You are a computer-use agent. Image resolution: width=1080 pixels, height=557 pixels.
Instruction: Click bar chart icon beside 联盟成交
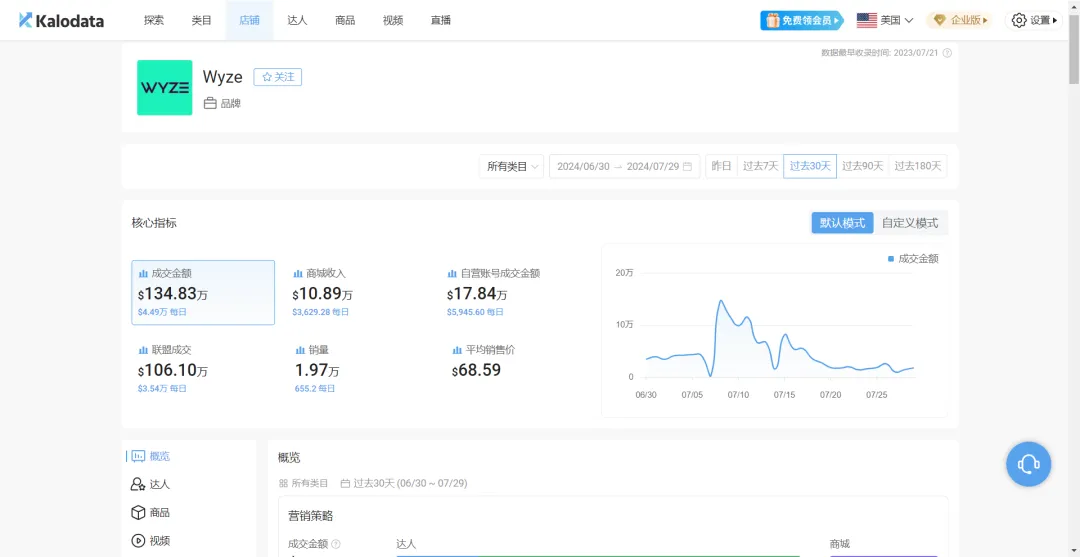(x=143, y=350)
